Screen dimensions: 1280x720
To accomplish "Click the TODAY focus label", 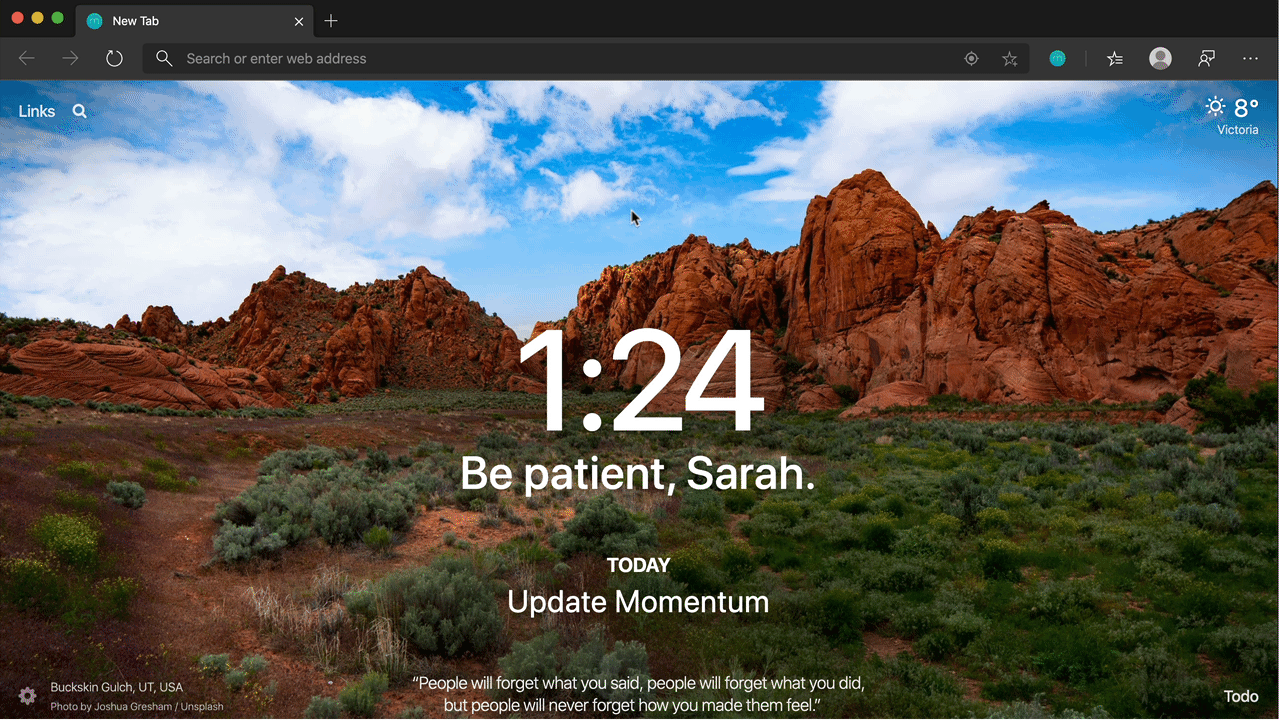I will pos(638,565).
